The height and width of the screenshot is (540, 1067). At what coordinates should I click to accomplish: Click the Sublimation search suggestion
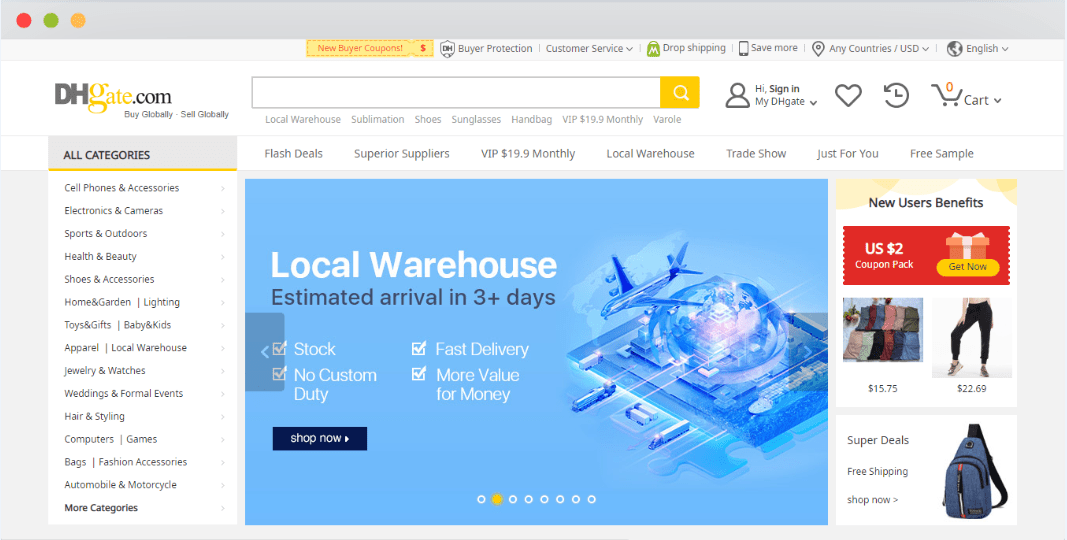click(x=378, y=120)
